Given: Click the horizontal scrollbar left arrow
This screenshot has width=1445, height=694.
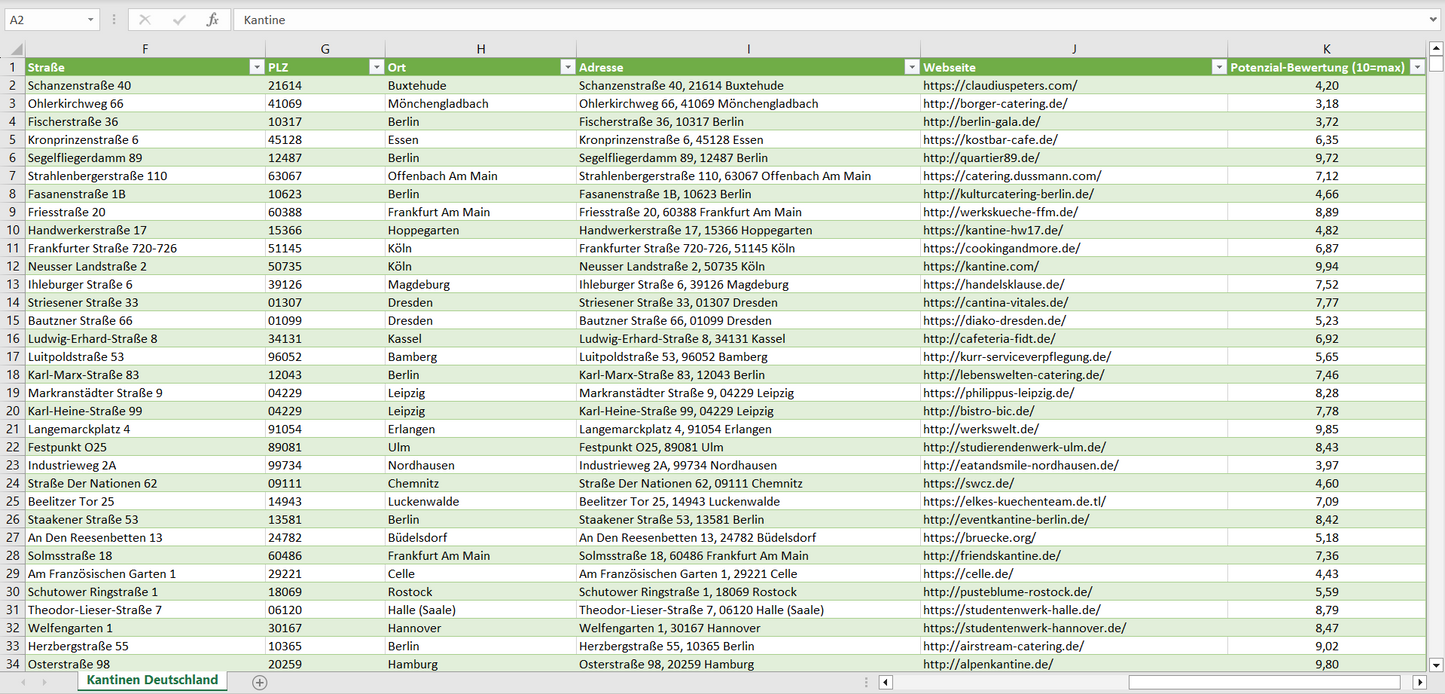Looking at the screenshot, I should coord(886,682).
